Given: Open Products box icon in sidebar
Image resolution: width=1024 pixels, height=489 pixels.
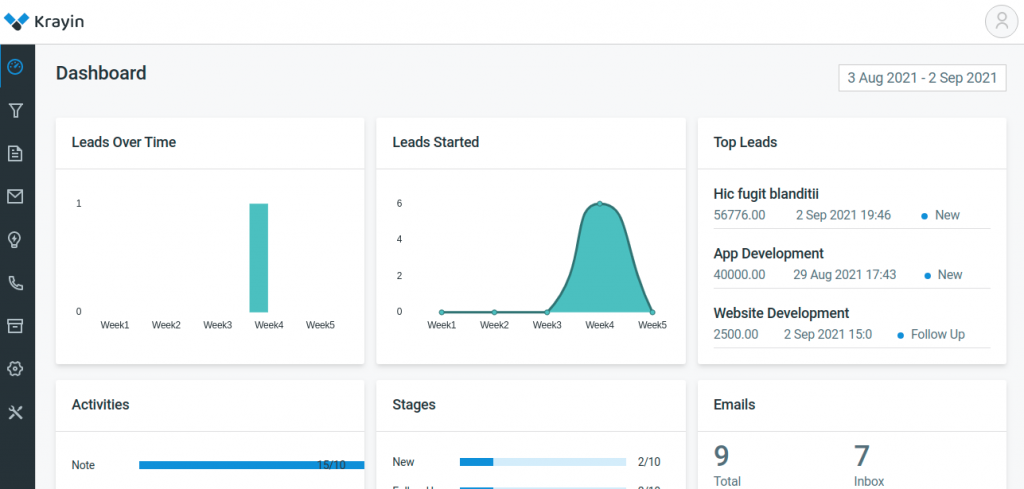Looking at the screenshot, I should pyautogui.click(x=16, y=326).
